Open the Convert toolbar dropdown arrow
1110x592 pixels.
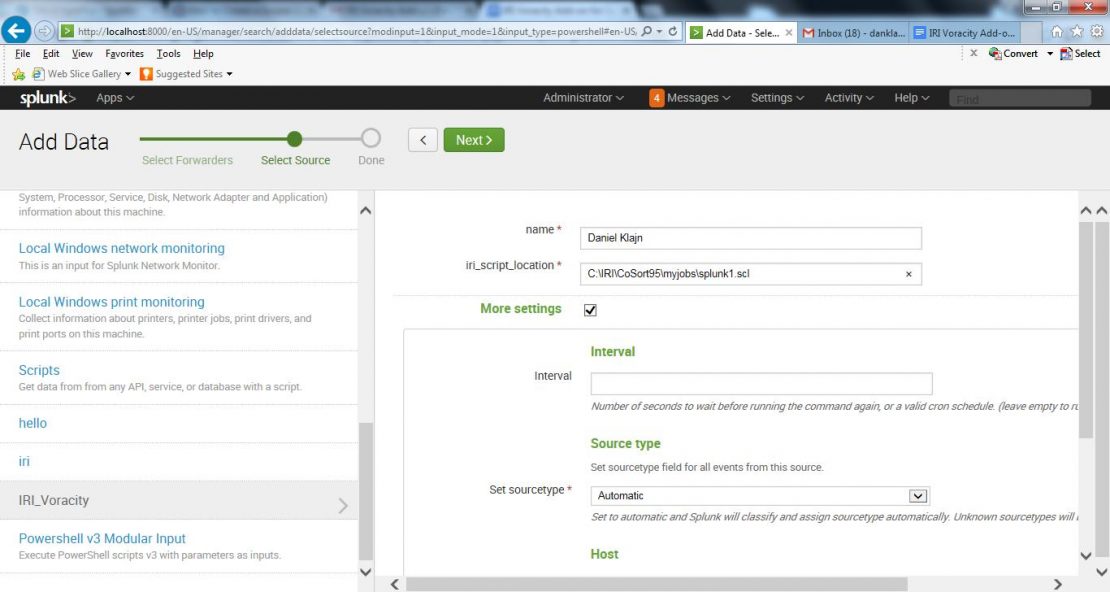[1050, 54]
